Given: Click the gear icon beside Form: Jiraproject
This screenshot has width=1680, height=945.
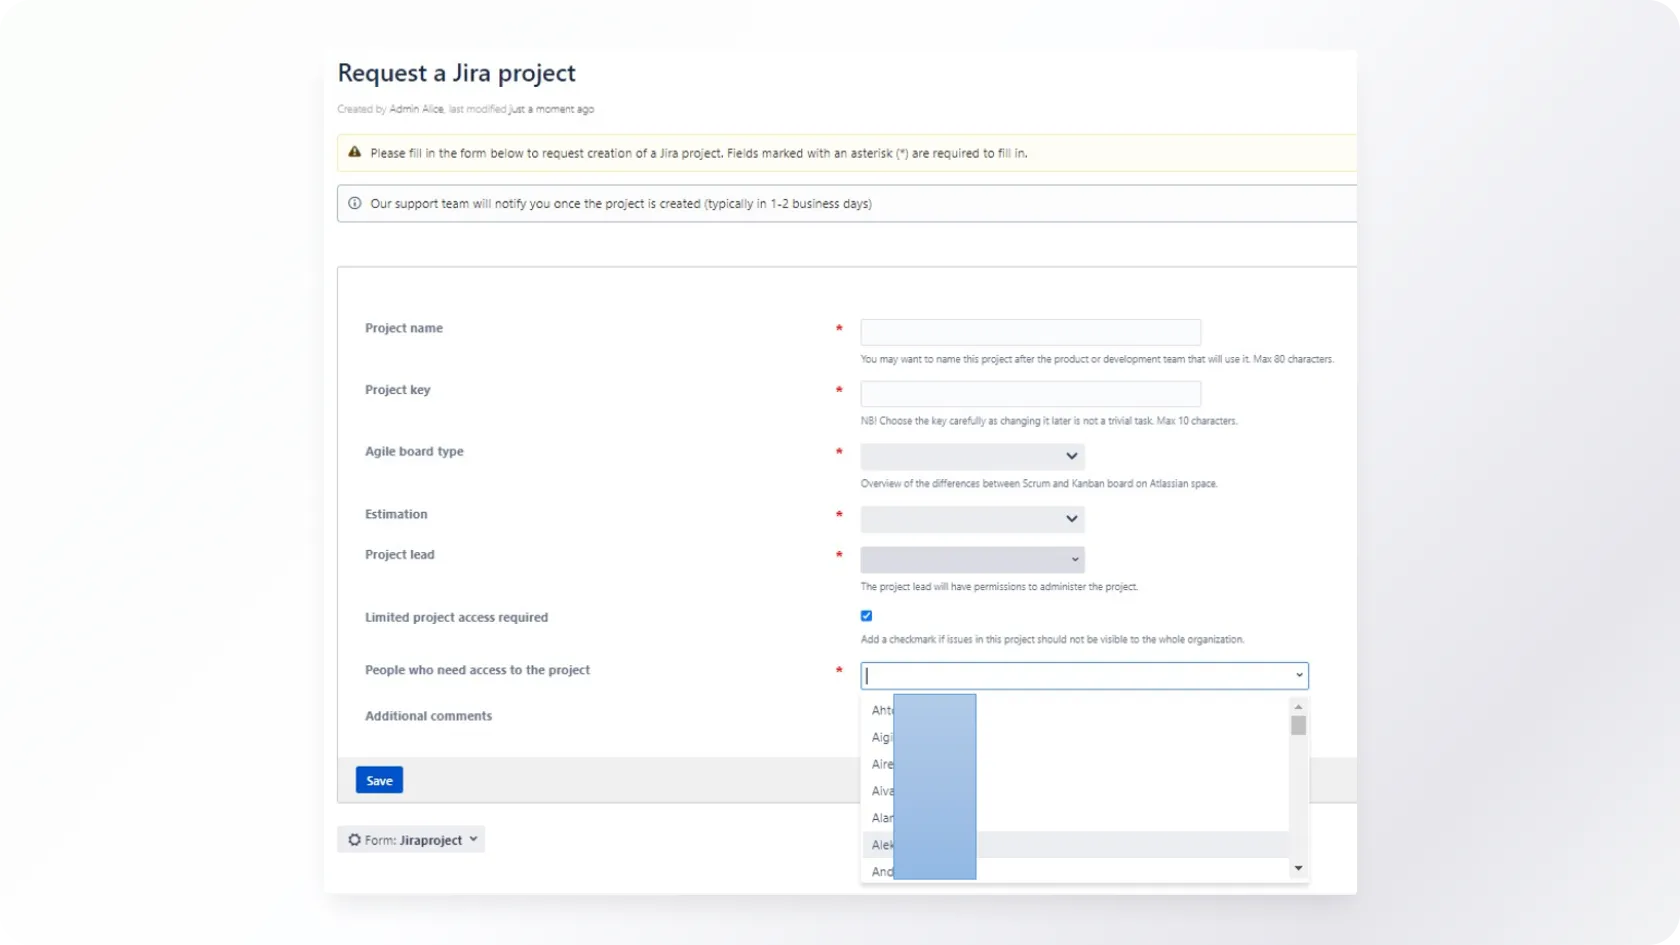Looking at the screenshot, I should pos(354,840).
